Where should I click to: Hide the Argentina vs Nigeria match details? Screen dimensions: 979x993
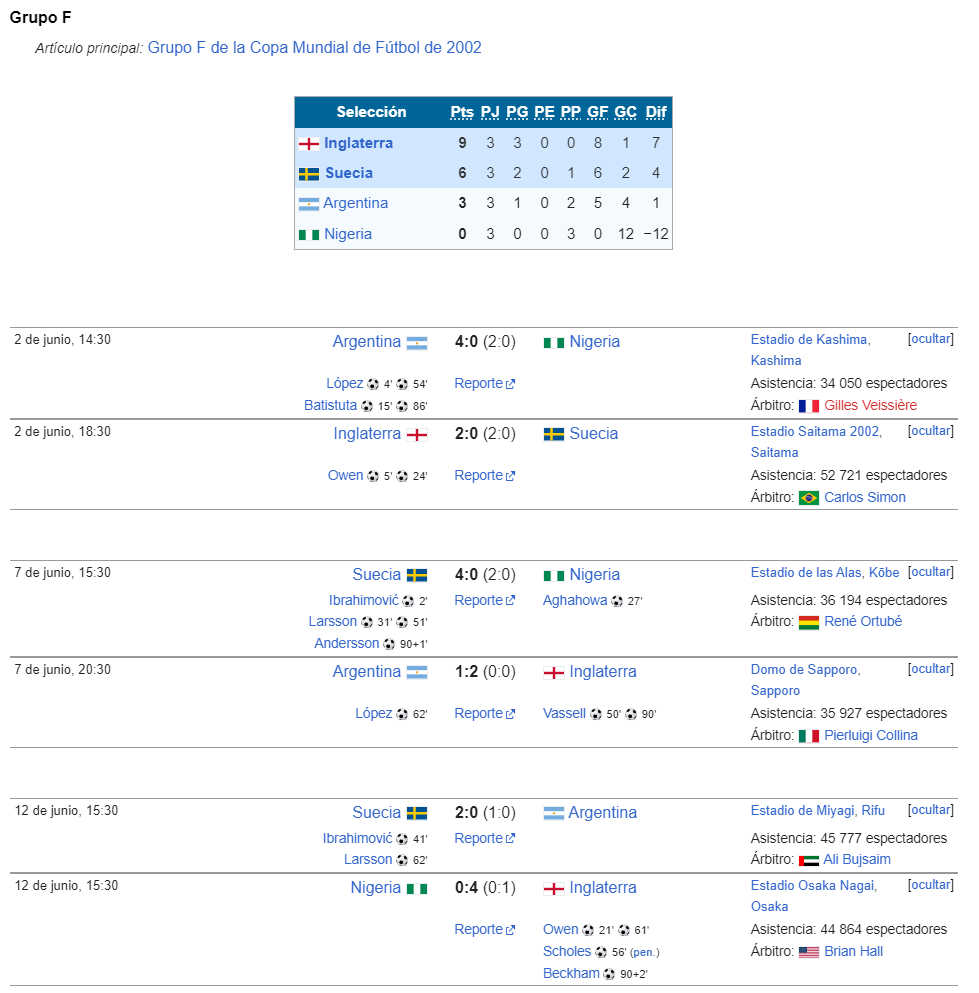930,339
